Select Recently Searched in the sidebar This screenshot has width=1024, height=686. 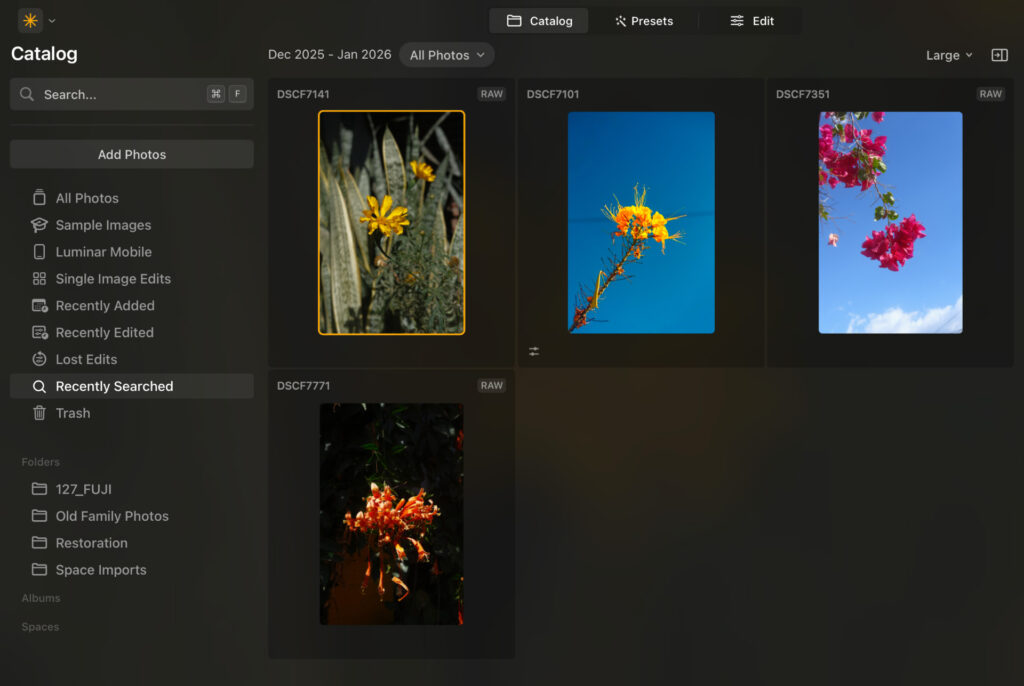point(115,386)
